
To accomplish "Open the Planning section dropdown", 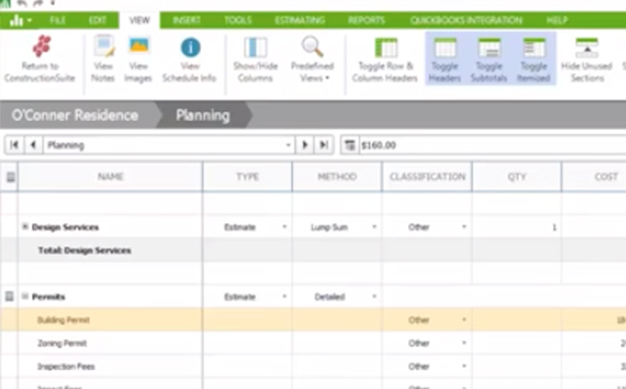I will (x=288, y=145).
